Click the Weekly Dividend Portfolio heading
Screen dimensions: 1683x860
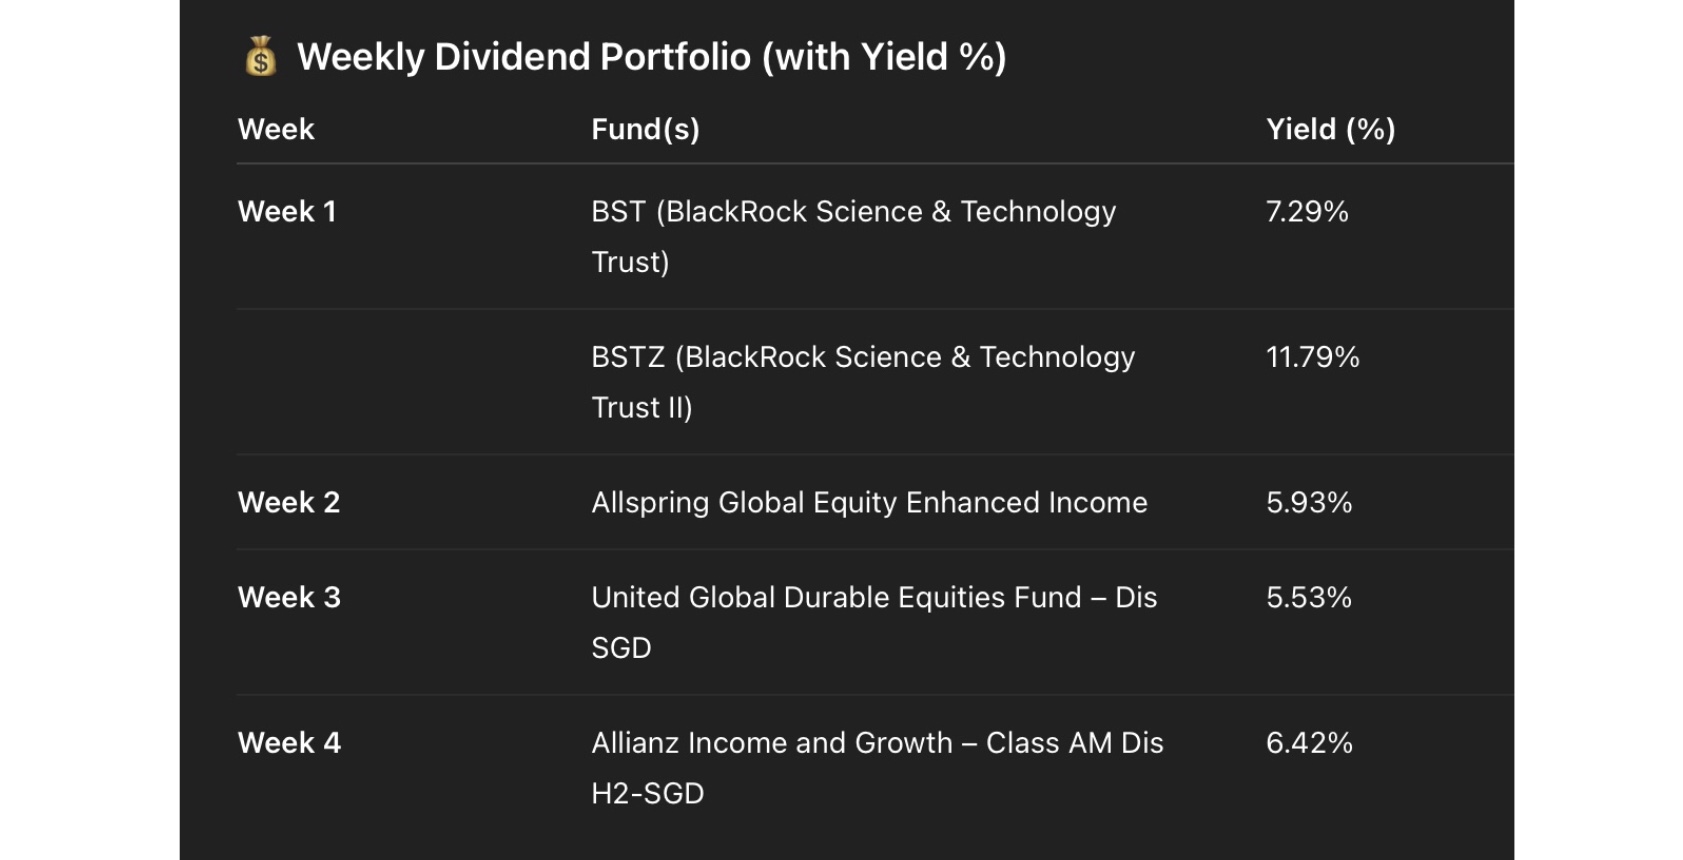[651, 57]
